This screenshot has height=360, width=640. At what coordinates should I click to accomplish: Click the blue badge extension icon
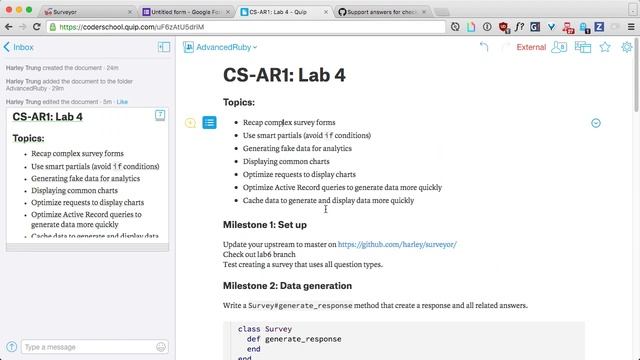(x=584, y=27)
